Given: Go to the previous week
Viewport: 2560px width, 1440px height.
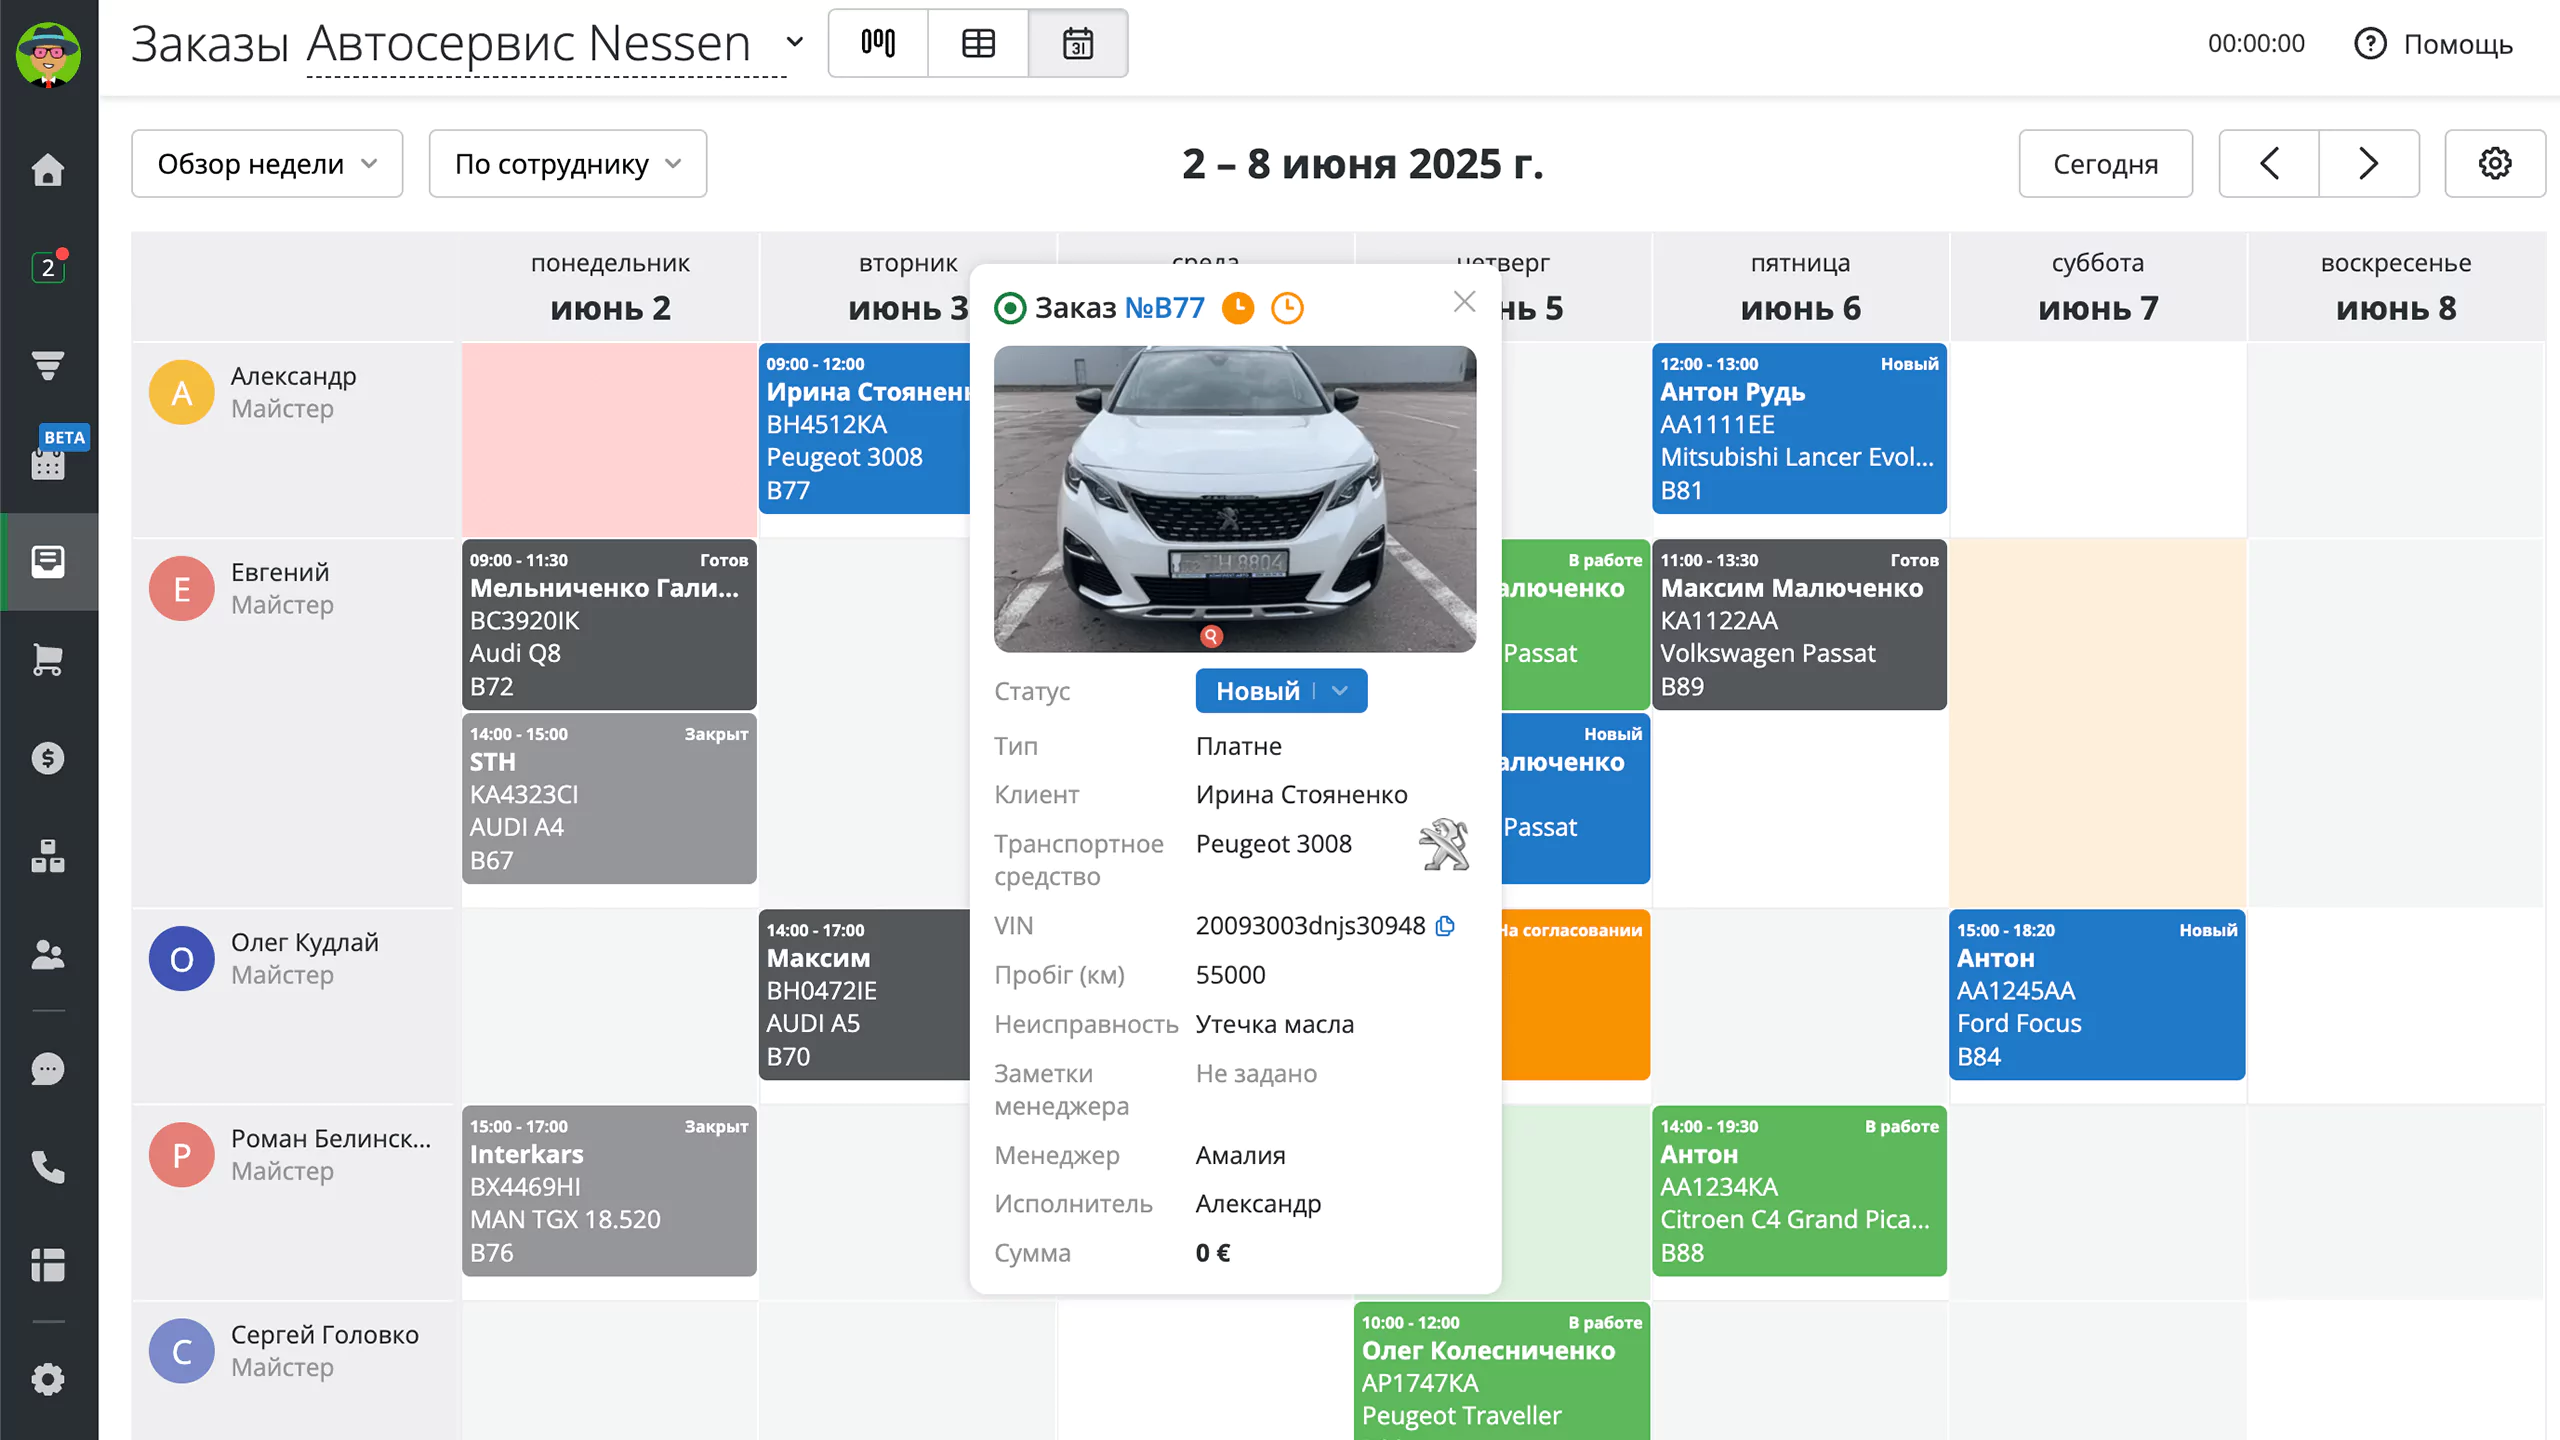Looking at the screenshot, I should pyautogui.click(x=2269, y=163).
